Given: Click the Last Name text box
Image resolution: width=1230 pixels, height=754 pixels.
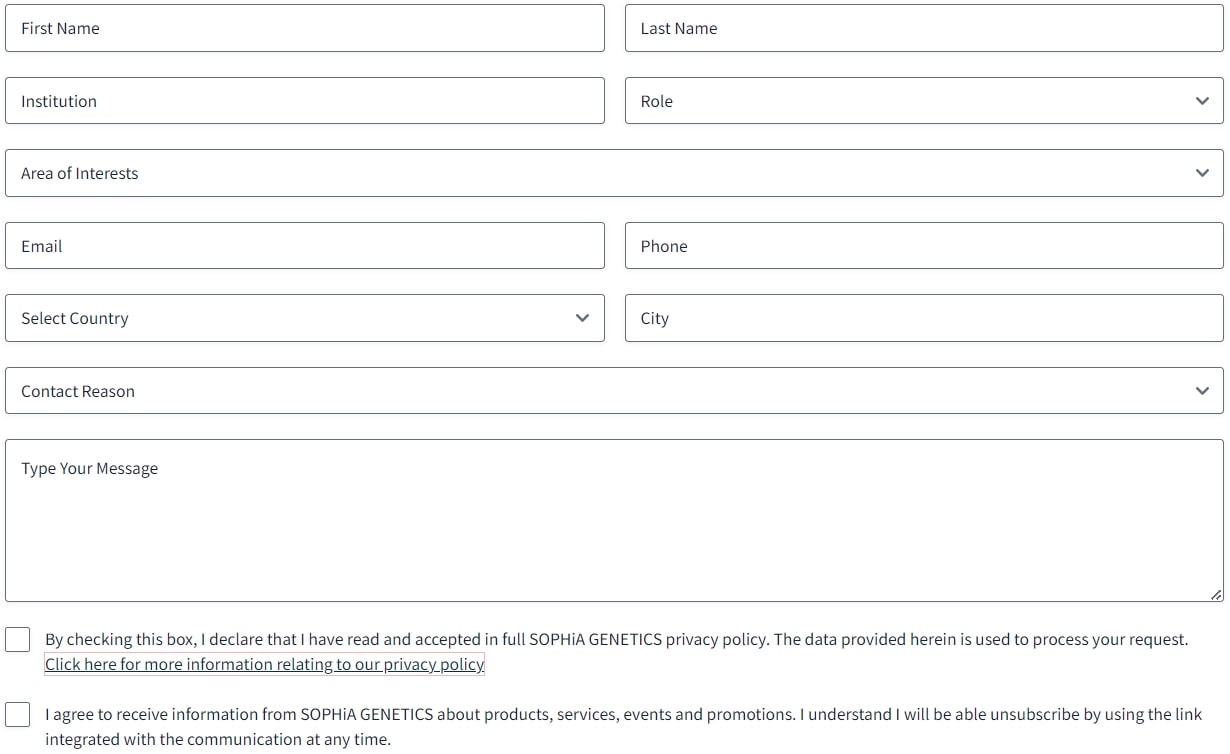Looking at the screenshot, I should coord(923,28).
